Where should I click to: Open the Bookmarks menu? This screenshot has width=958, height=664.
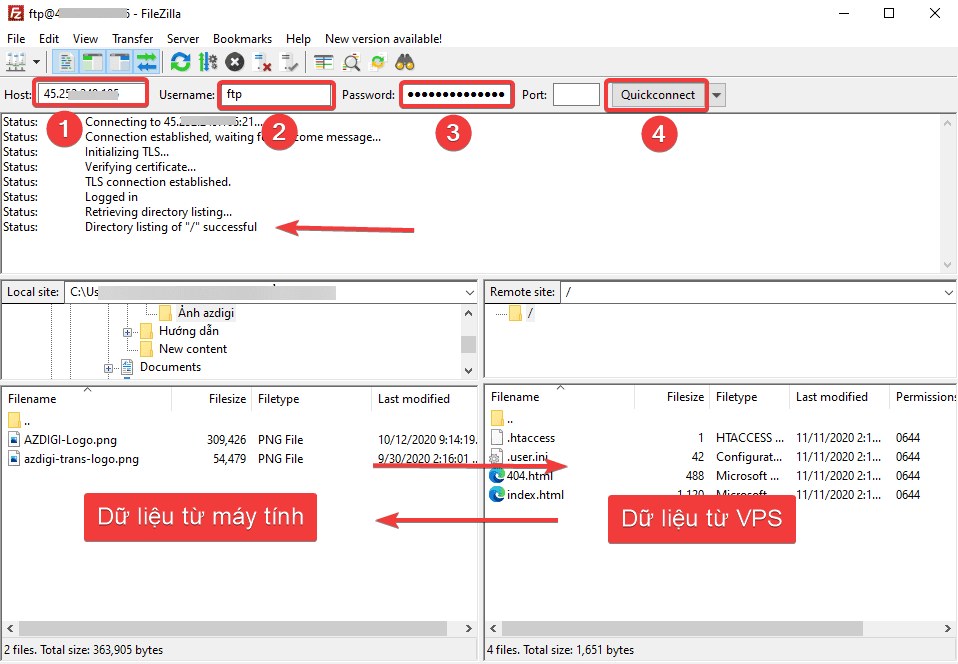[x=242, y=38]
